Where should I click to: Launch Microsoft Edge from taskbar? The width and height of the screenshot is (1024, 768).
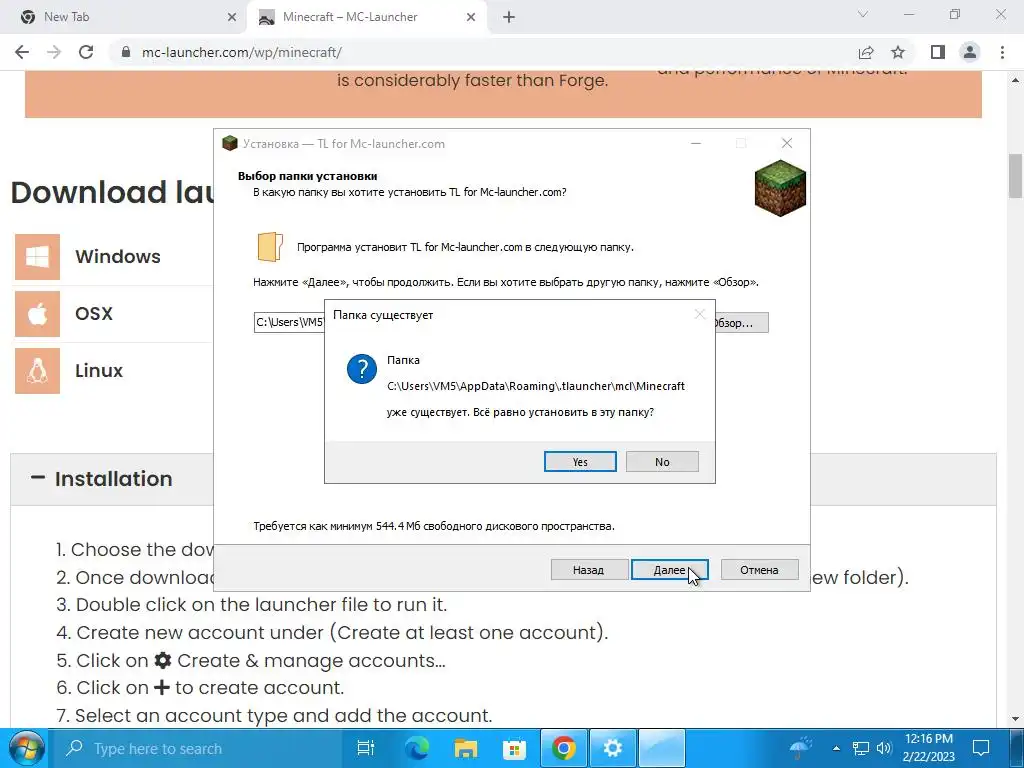click(416, 748)
